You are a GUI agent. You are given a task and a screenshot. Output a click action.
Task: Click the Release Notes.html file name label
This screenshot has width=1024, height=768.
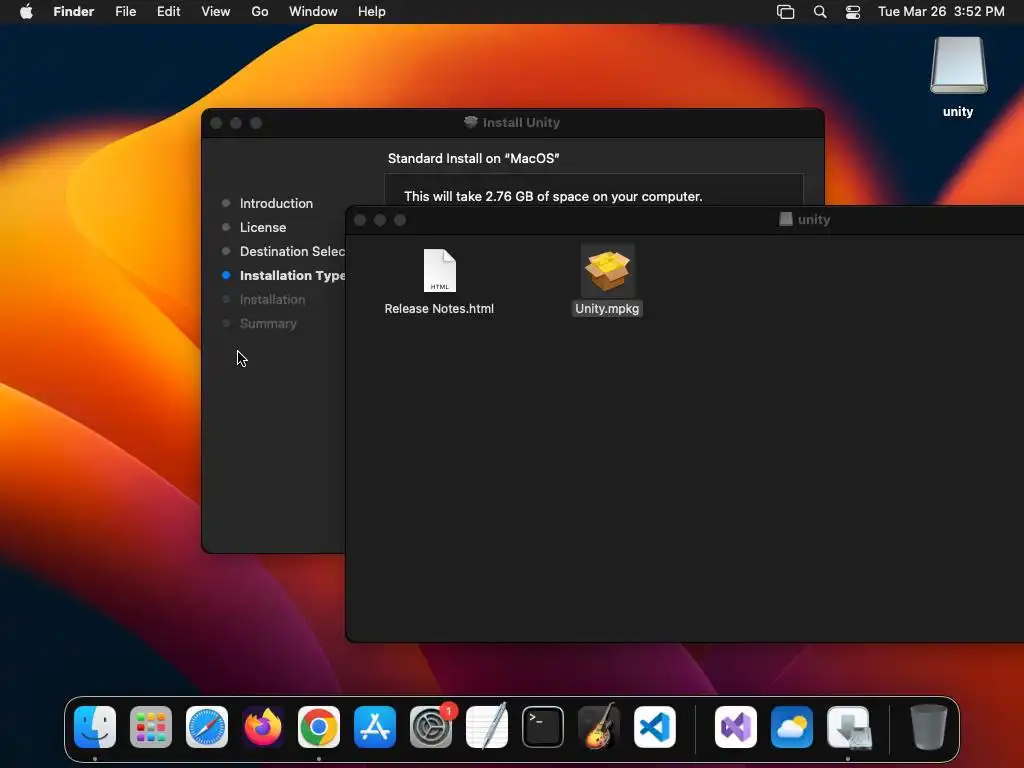[440, 309]
